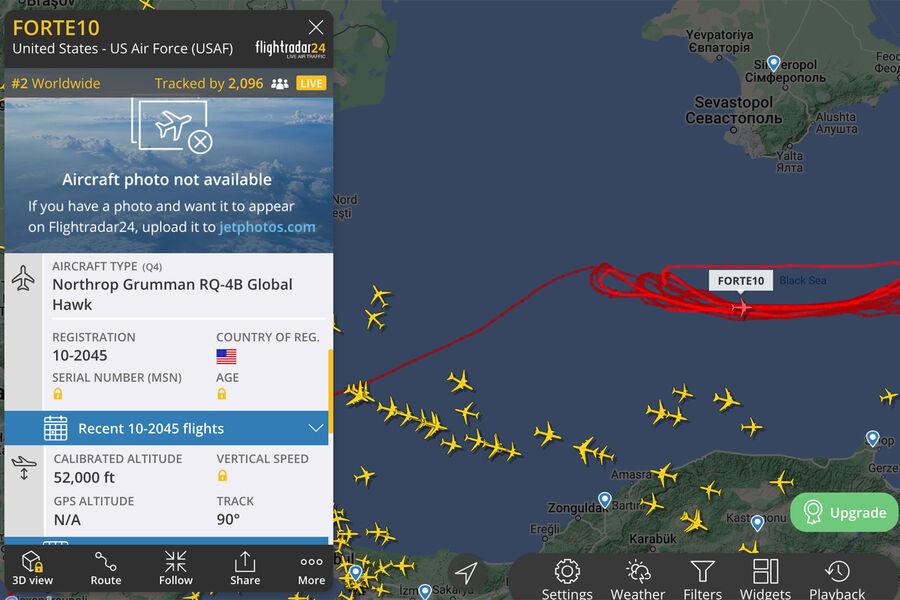Screen dimensions: 900x600
Task: Select the FORTE10 label on the map
Action: tap(740, 281)
